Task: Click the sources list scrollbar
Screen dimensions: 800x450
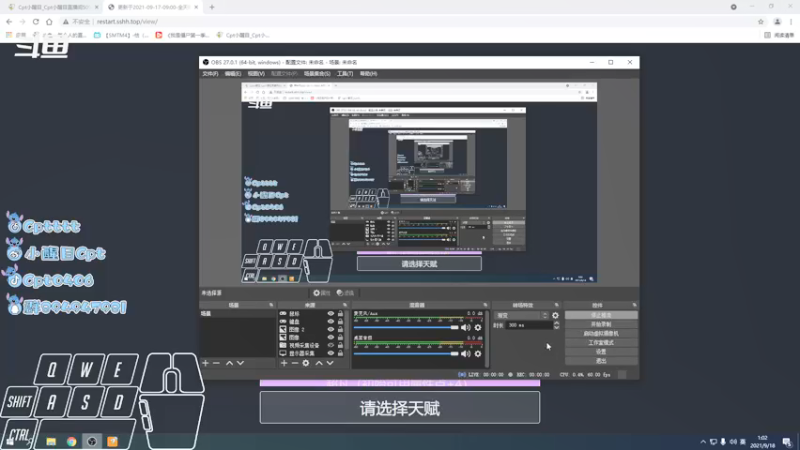Action: 347,333
